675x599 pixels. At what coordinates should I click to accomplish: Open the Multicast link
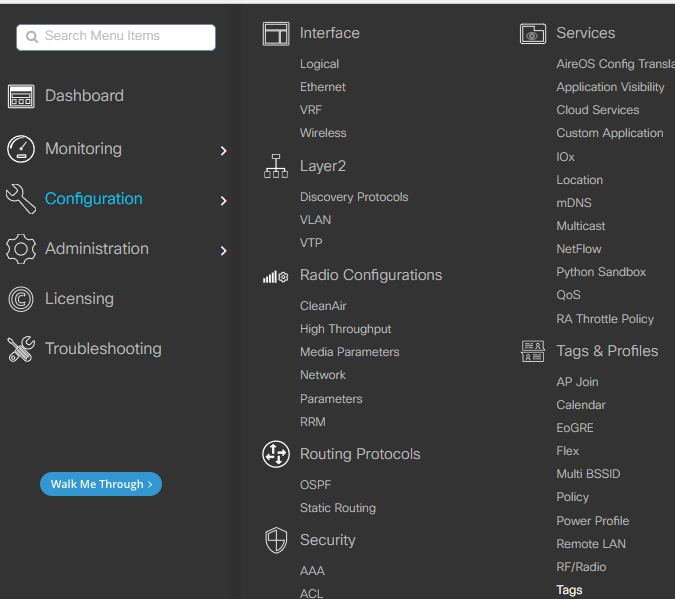click(x=581, y=226)
